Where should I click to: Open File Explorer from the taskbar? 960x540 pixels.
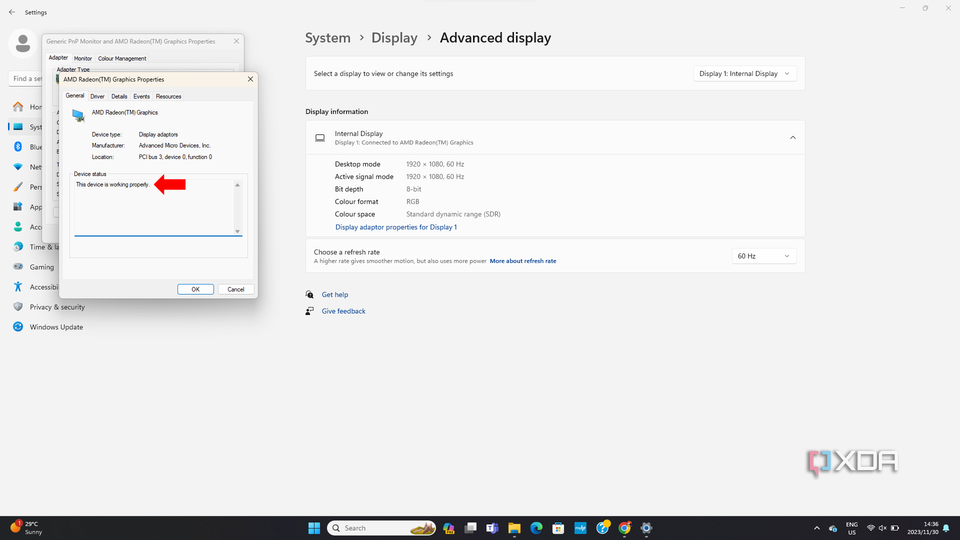[x=514, y=528]
